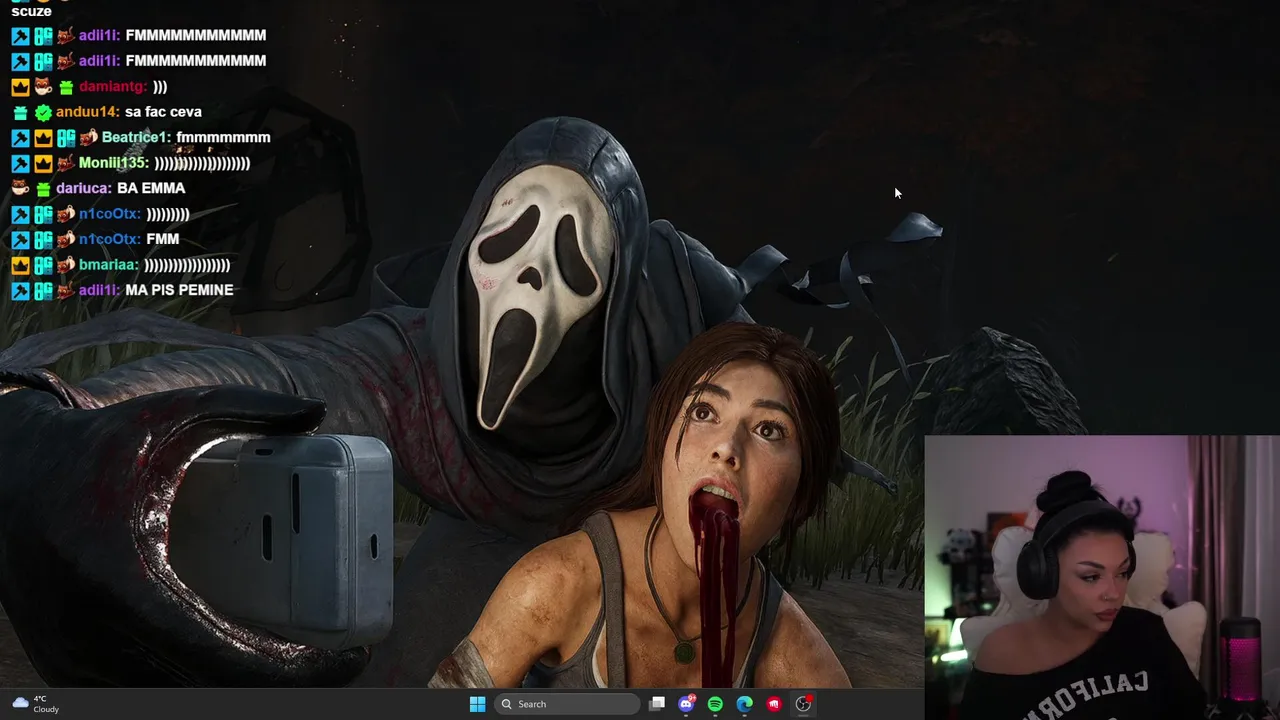Click the moderator badge in Moniii135's row
This screenshot has width=1280, height=720.
[20, 163]
